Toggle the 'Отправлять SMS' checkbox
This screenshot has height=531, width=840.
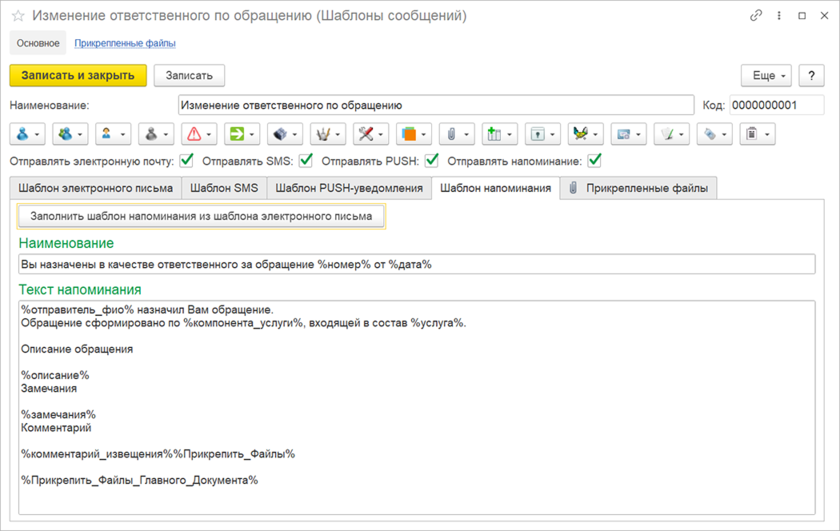[x=306, y=160]
